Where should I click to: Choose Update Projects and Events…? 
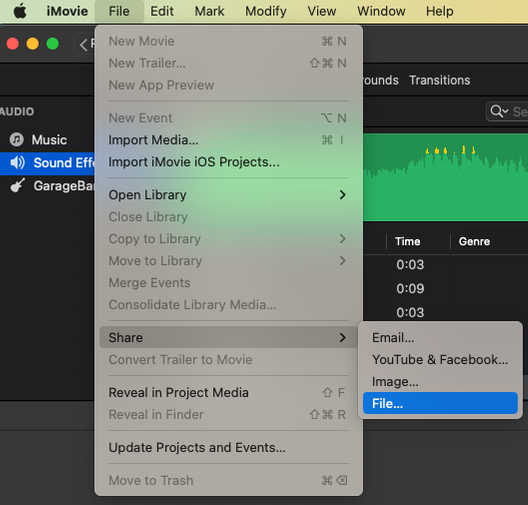(x=228, y=448)
